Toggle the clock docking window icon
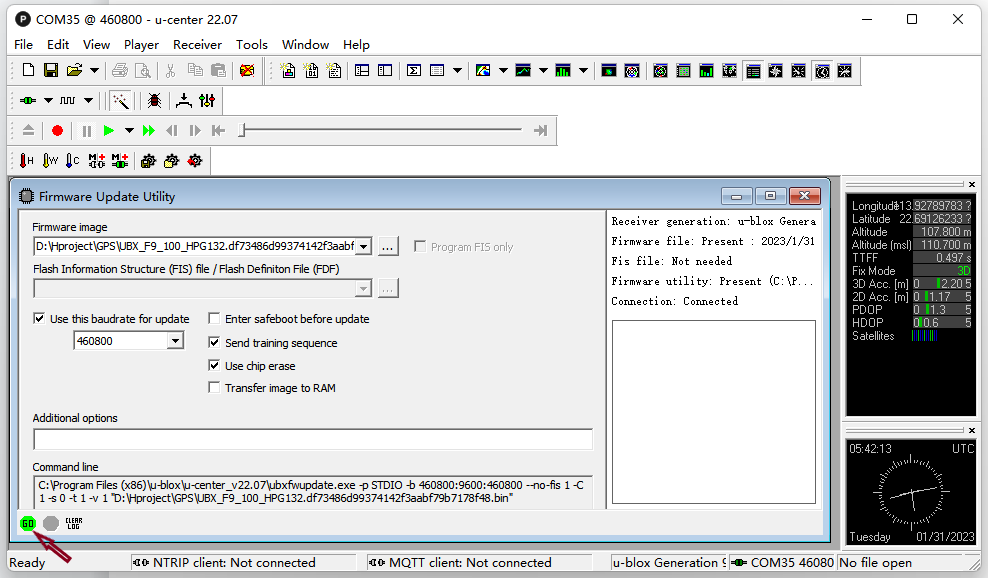 click(x=822, y=71)
